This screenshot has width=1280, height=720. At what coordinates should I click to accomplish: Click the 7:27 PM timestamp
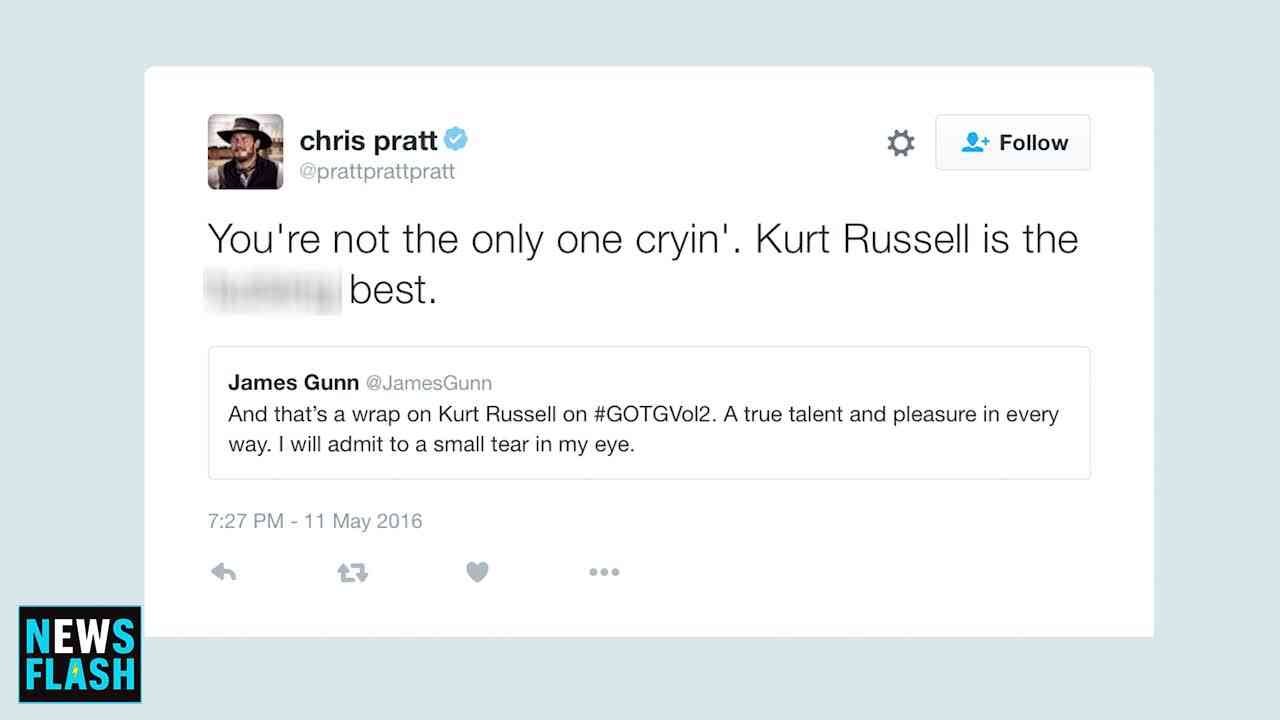315,521
